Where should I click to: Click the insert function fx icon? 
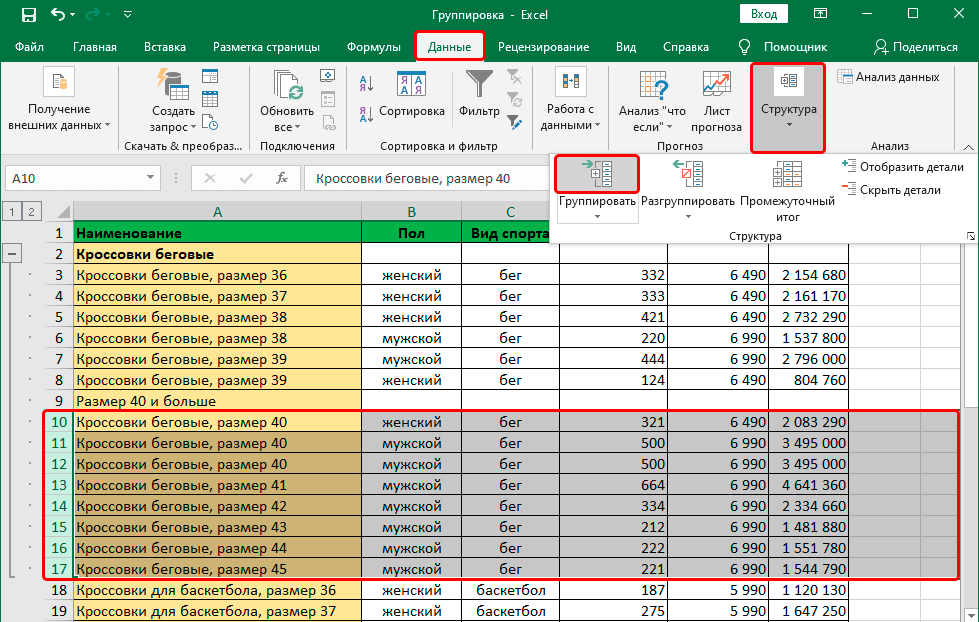[282, 179]
